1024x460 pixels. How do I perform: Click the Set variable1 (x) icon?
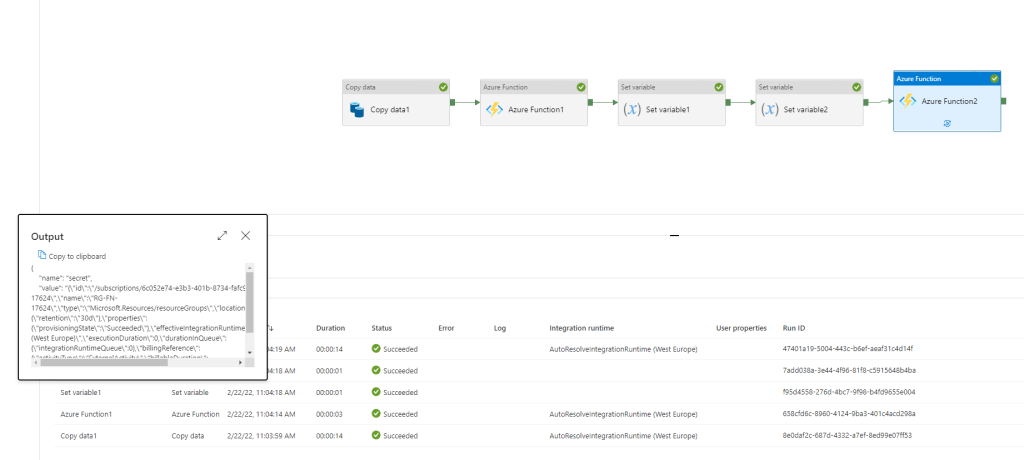631,109
